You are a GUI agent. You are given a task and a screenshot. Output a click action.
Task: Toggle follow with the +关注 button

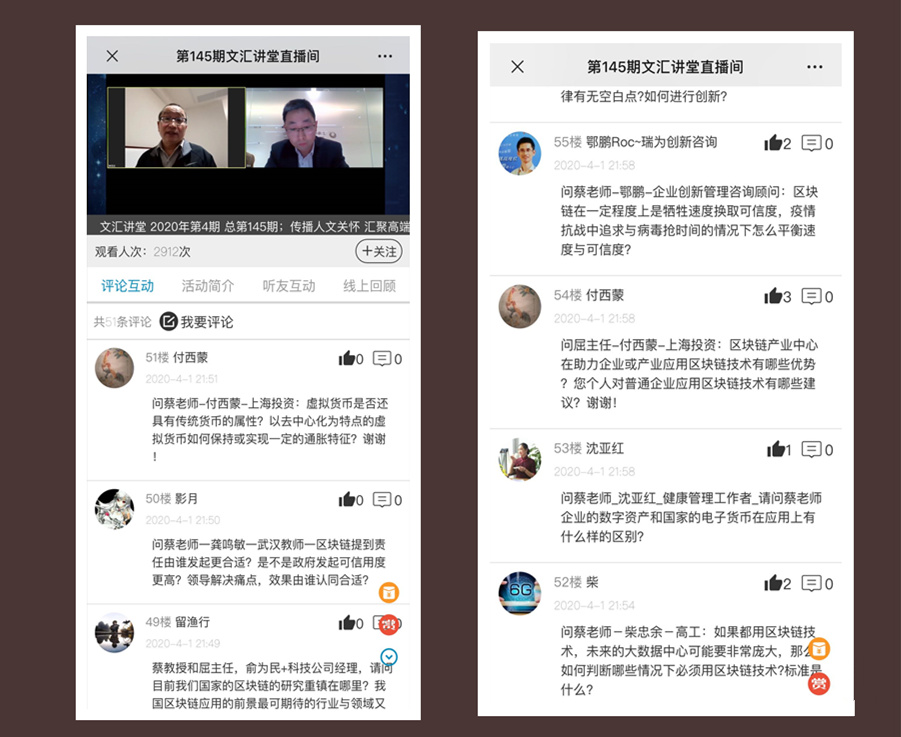pos(377,252)
